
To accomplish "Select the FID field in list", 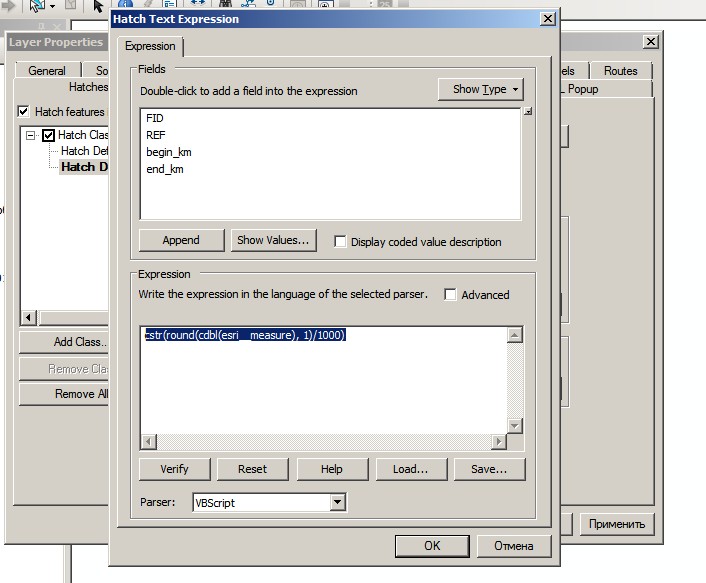I will click(154, 118).
